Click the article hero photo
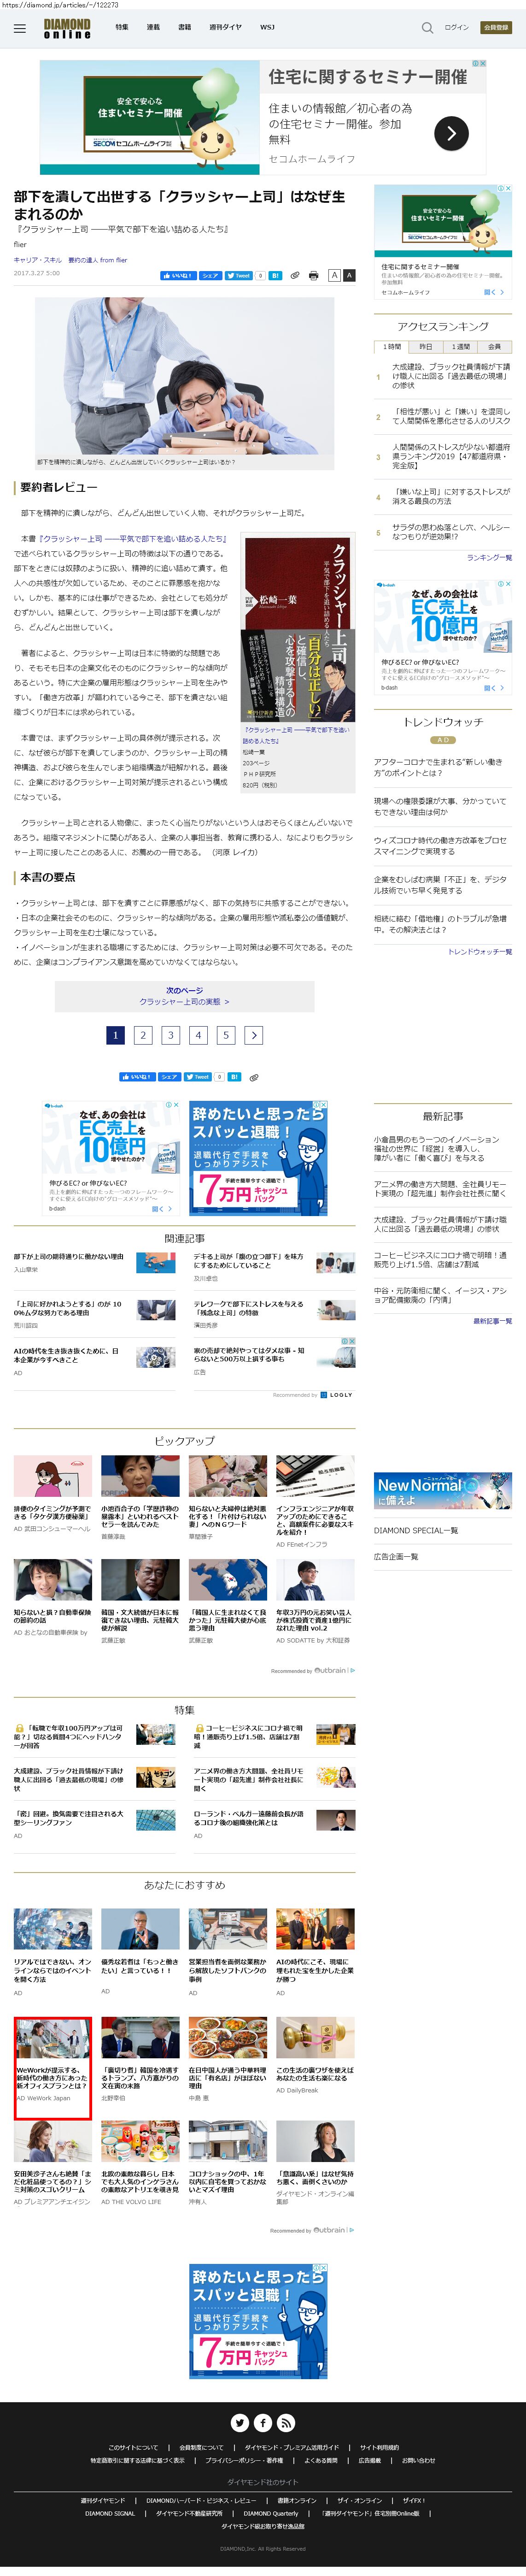This screenshot has height=2576, width=526. coord(184,377)
